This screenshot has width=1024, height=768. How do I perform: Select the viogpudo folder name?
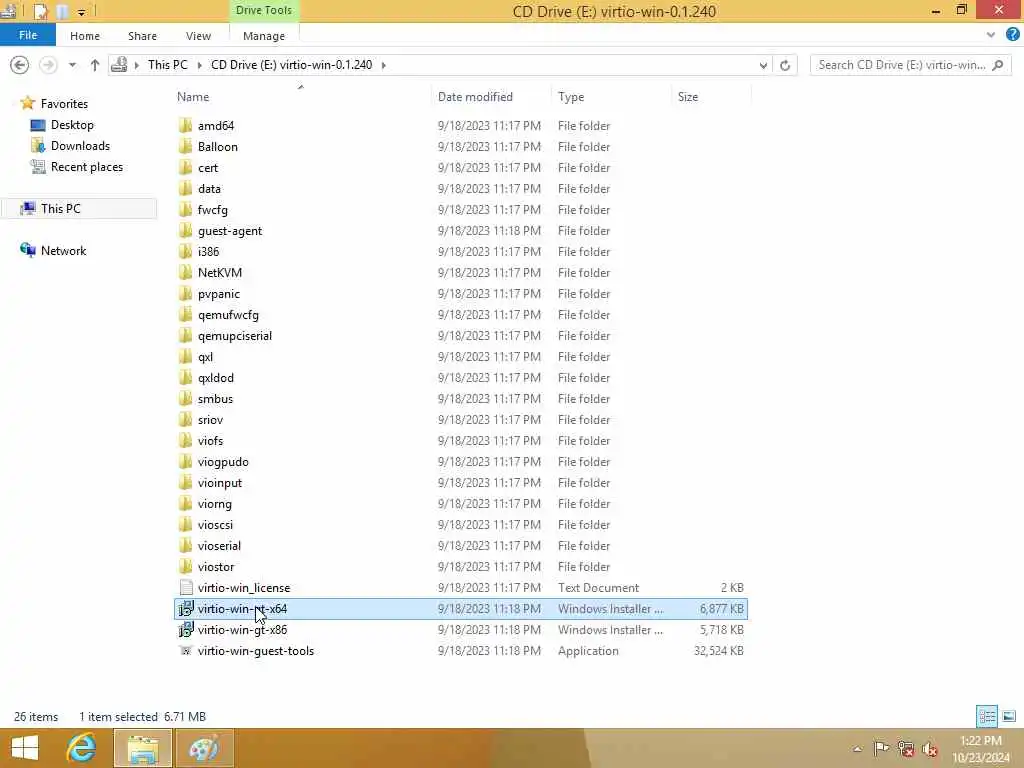223,462
